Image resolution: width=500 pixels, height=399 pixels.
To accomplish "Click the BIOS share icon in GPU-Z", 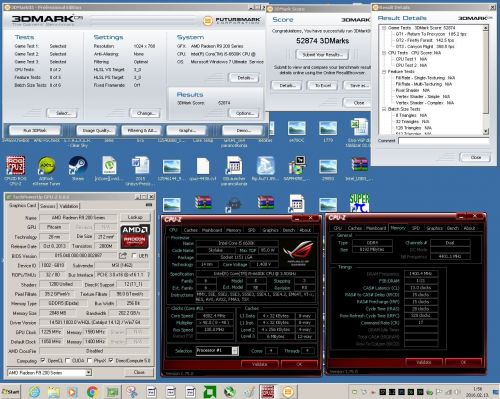I will coord(123,256).
